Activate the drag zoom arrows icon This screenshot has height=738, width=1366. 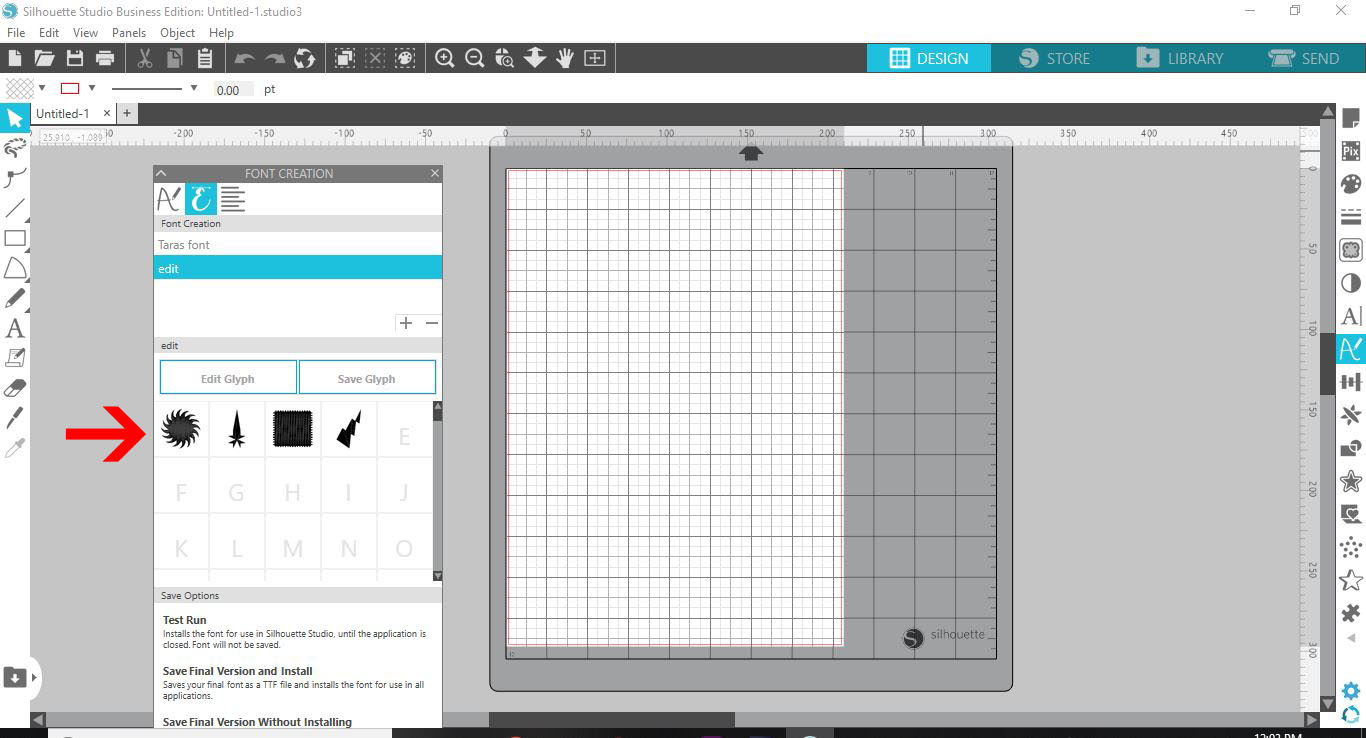(x=535, y=58)
